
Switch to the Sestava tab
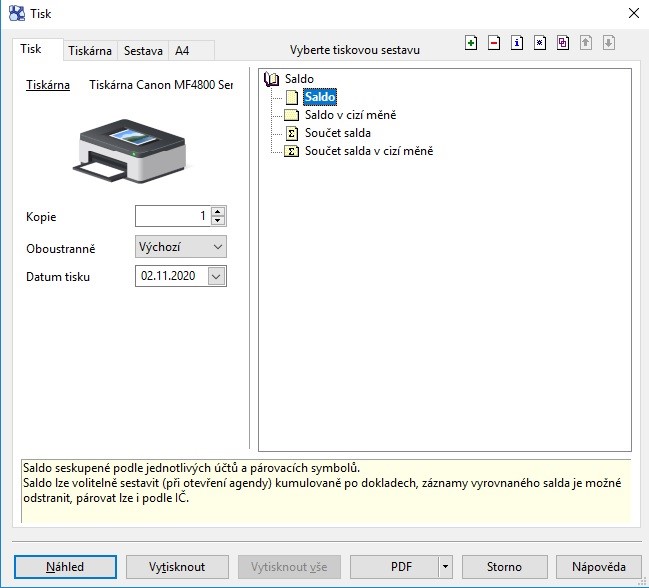click(143, 50)
